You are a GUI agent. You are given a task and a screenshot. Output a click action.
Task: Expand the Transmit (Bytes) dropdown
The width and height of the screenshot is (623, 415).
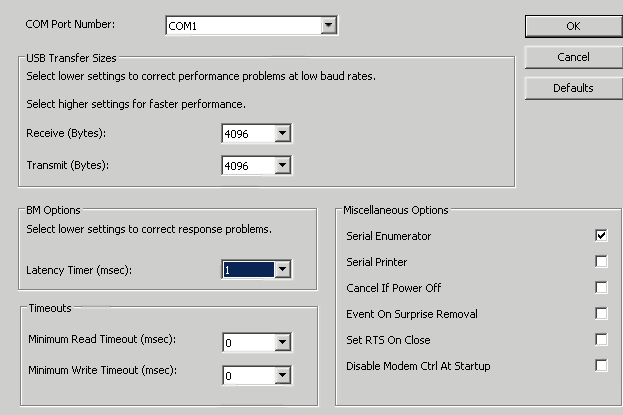tap(282, 165)
